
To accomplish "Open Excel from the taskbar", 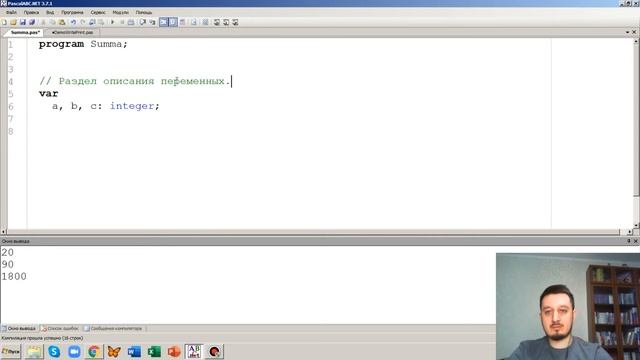I will point(154,351).
